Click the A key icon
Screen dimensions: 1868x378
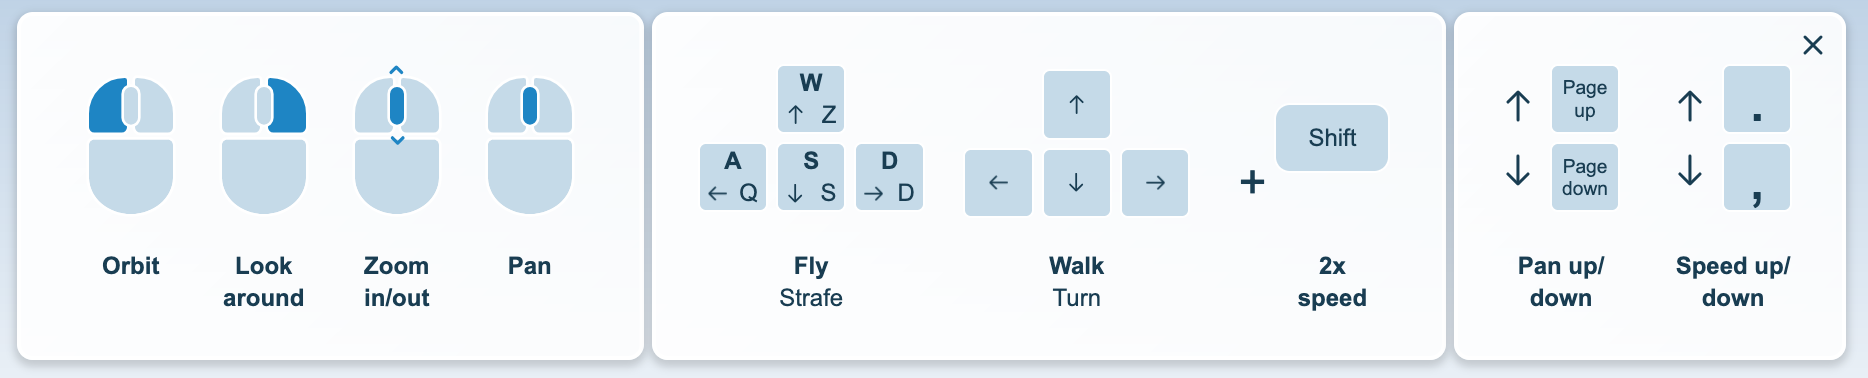click(x=733, y=177)
